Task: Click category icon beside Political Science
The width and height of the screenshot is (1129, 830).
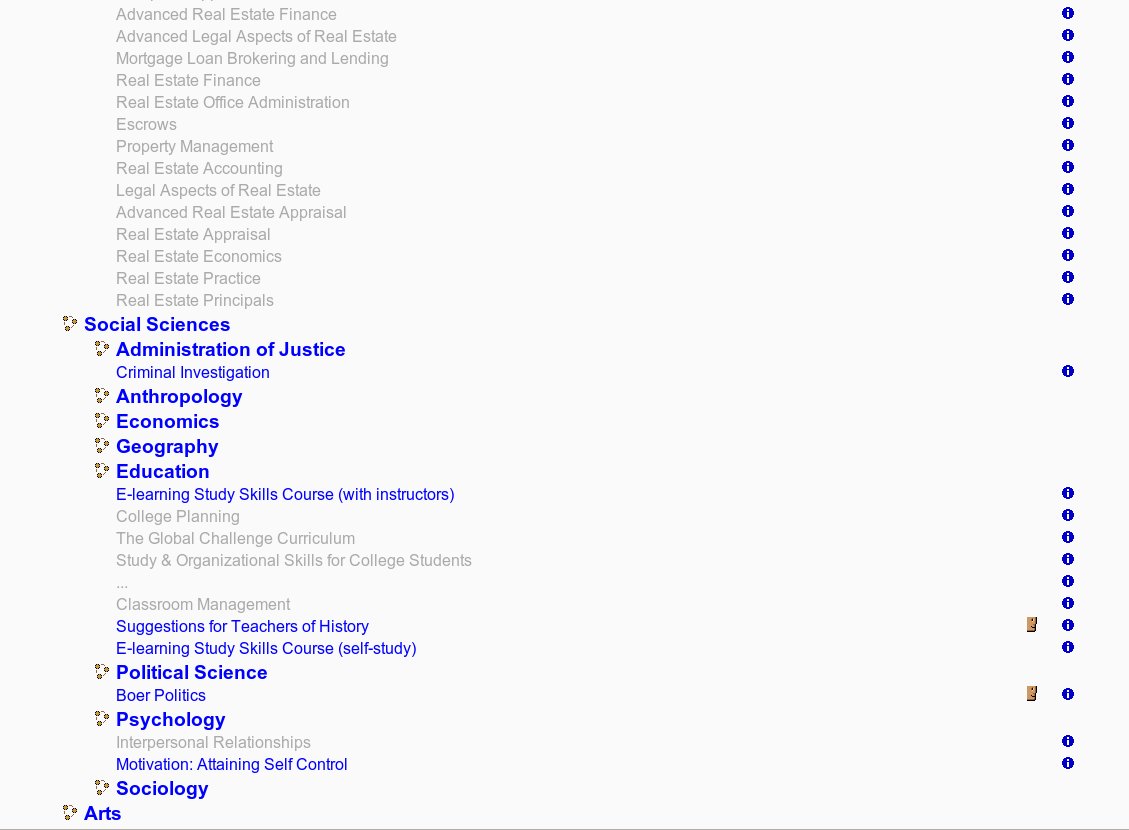Action: pyautogui.click(x=102, y=672)
